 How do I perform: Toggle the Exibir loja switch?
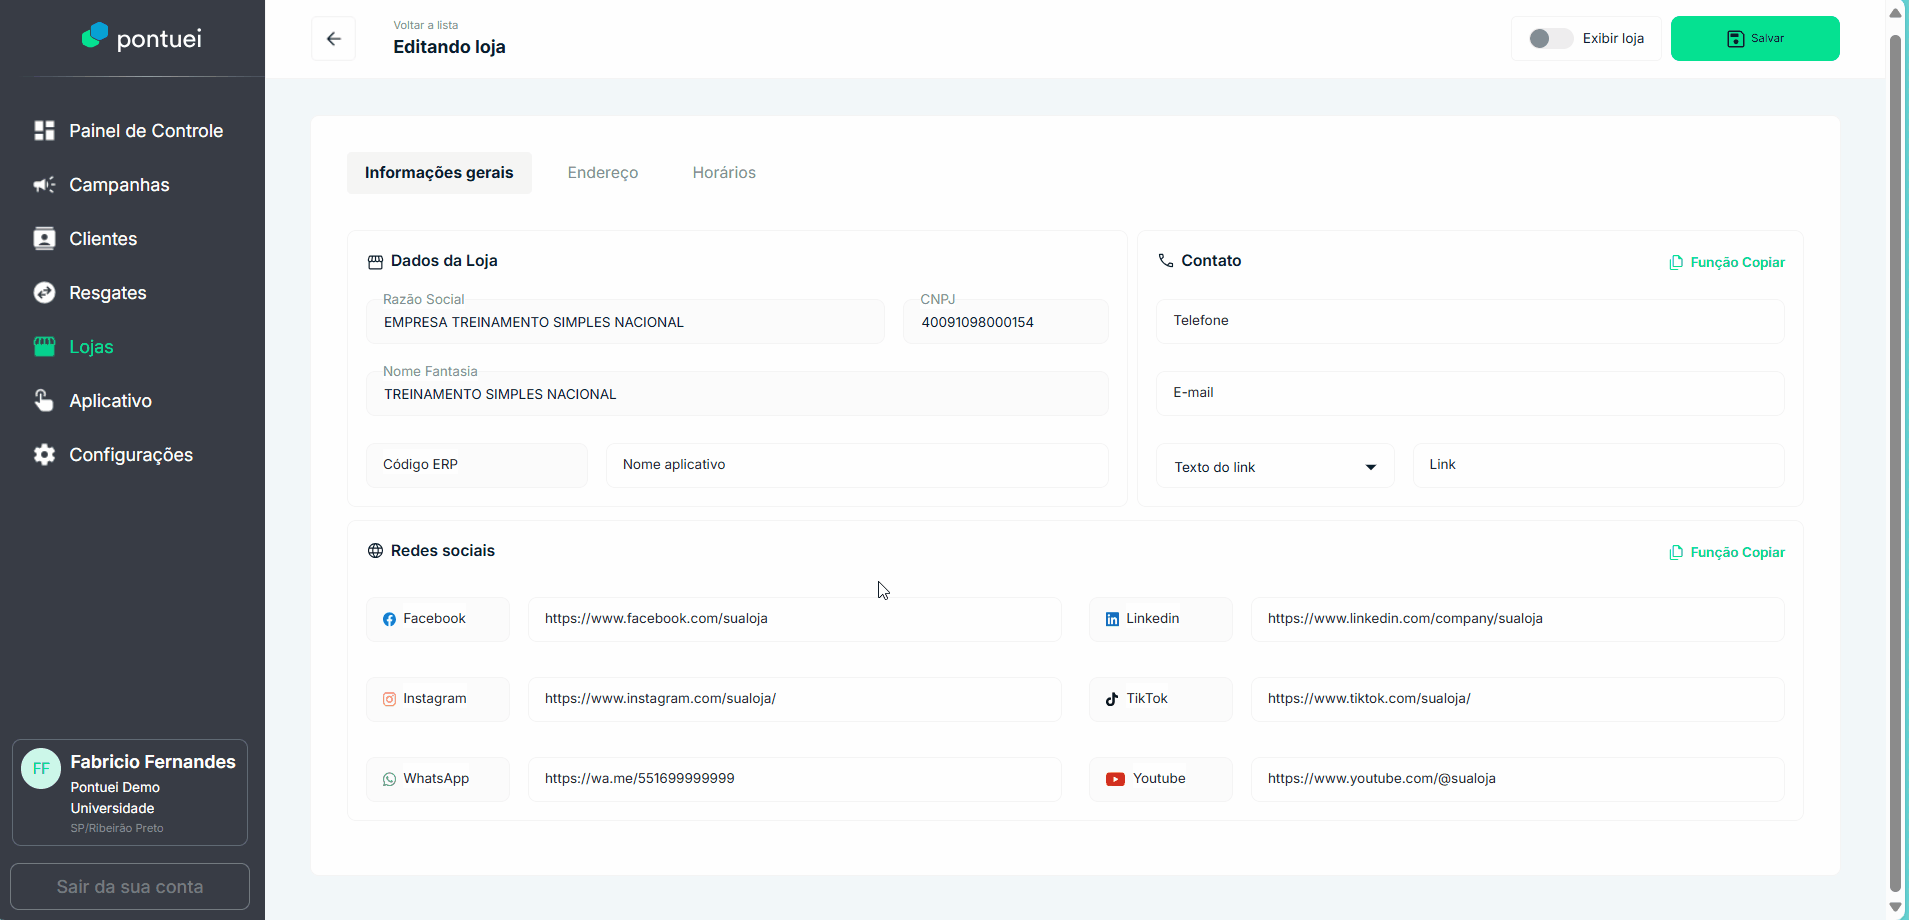pyautogui.click(x=1550, y=39)
